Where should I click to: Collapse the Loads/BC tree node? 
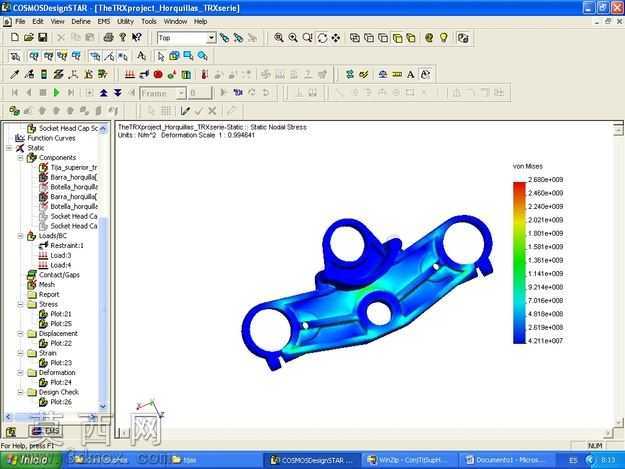[x=20, y=236]
